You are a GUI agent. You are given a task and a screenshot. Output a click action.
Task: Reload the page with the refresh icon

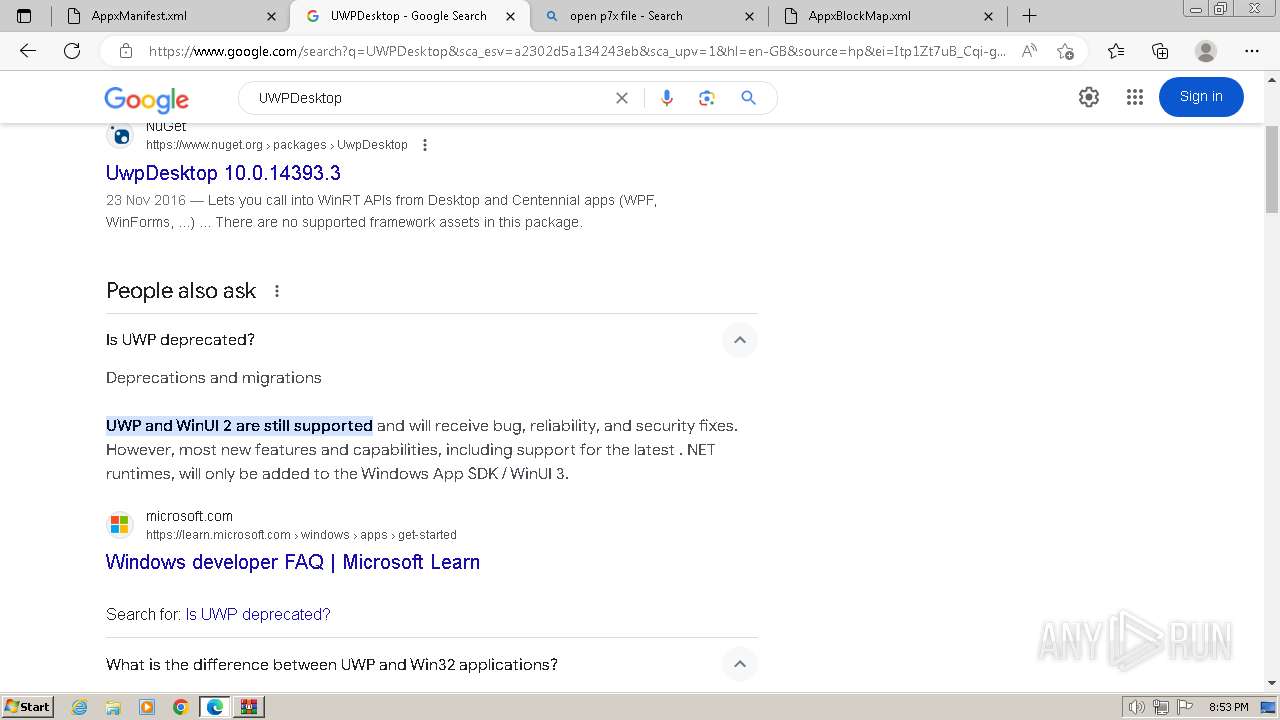(x=72, y=51)
